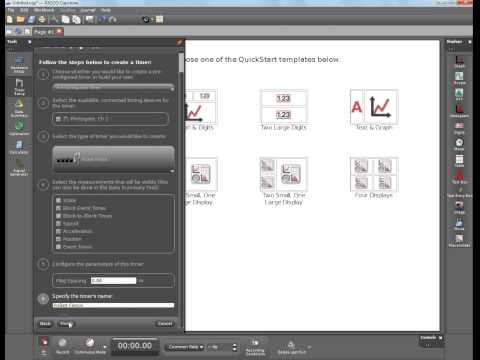Screen dimensions: 480x360
Task: Open the Signal Generator tool
Action: (19, 167)
